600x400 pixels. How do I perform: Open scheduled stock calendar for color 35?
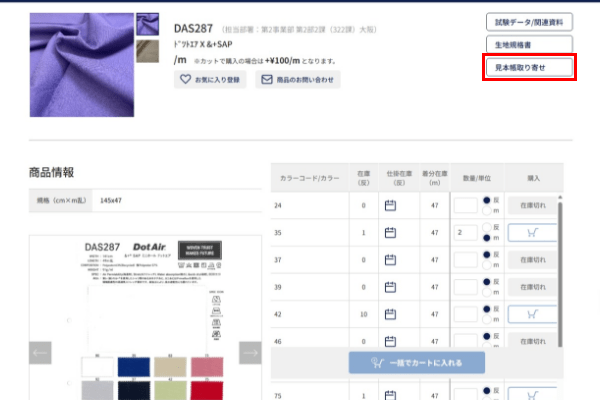pyautogui.click(x=391, y=233)
